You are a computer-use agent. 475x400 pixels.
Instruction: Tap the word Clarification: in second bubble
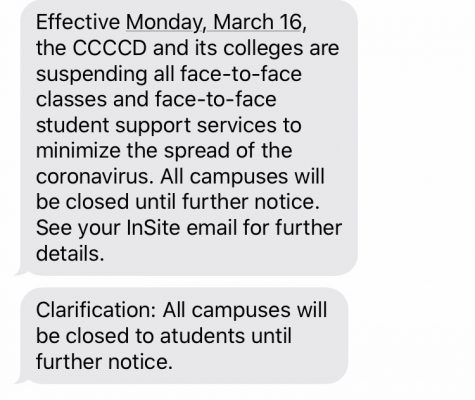pyautogui.click(x=96, y=310)
